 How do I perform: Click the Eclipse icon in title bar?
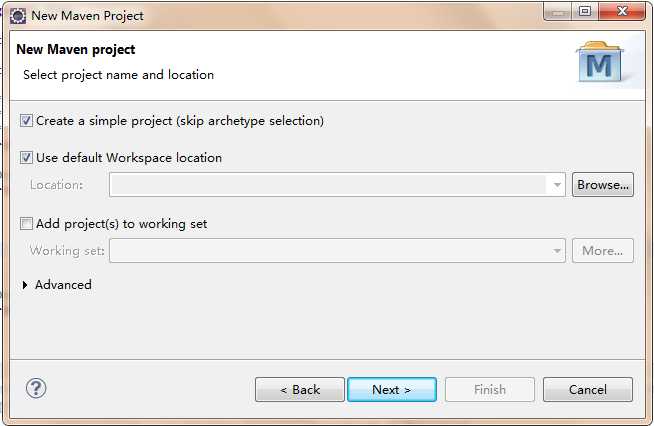coord(18,15)
